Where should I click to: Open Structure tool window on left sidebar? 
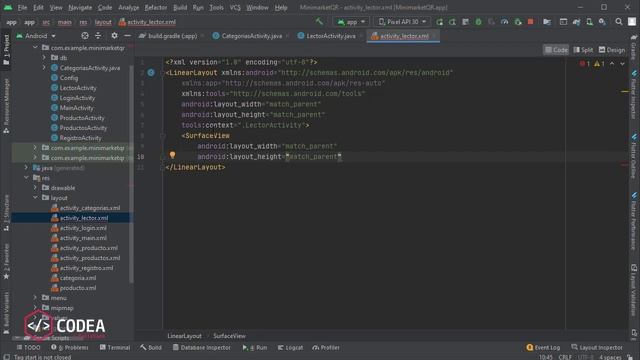point(6,213)
